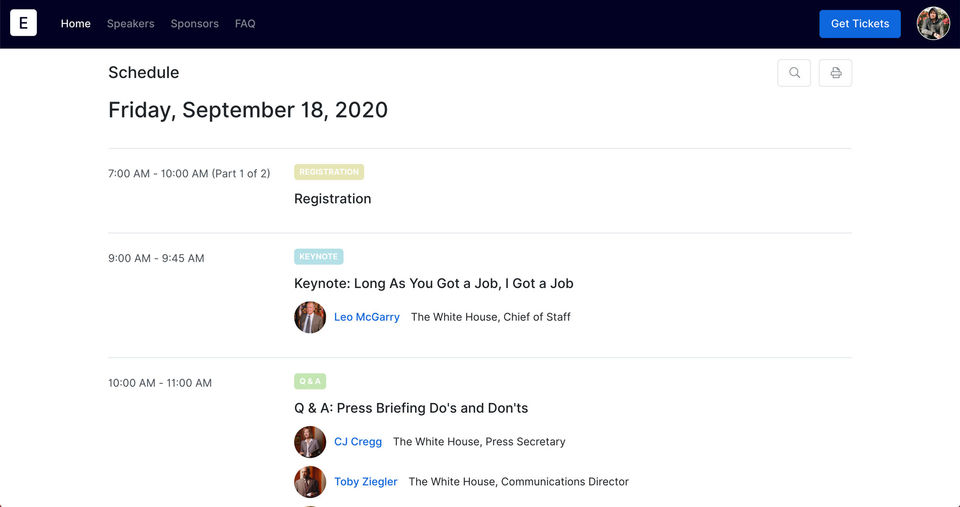Image resolution: width=960 pixels, height=507 pixels.
Task: Open Leo McGarry's speaker link
Action: [367, 317]
